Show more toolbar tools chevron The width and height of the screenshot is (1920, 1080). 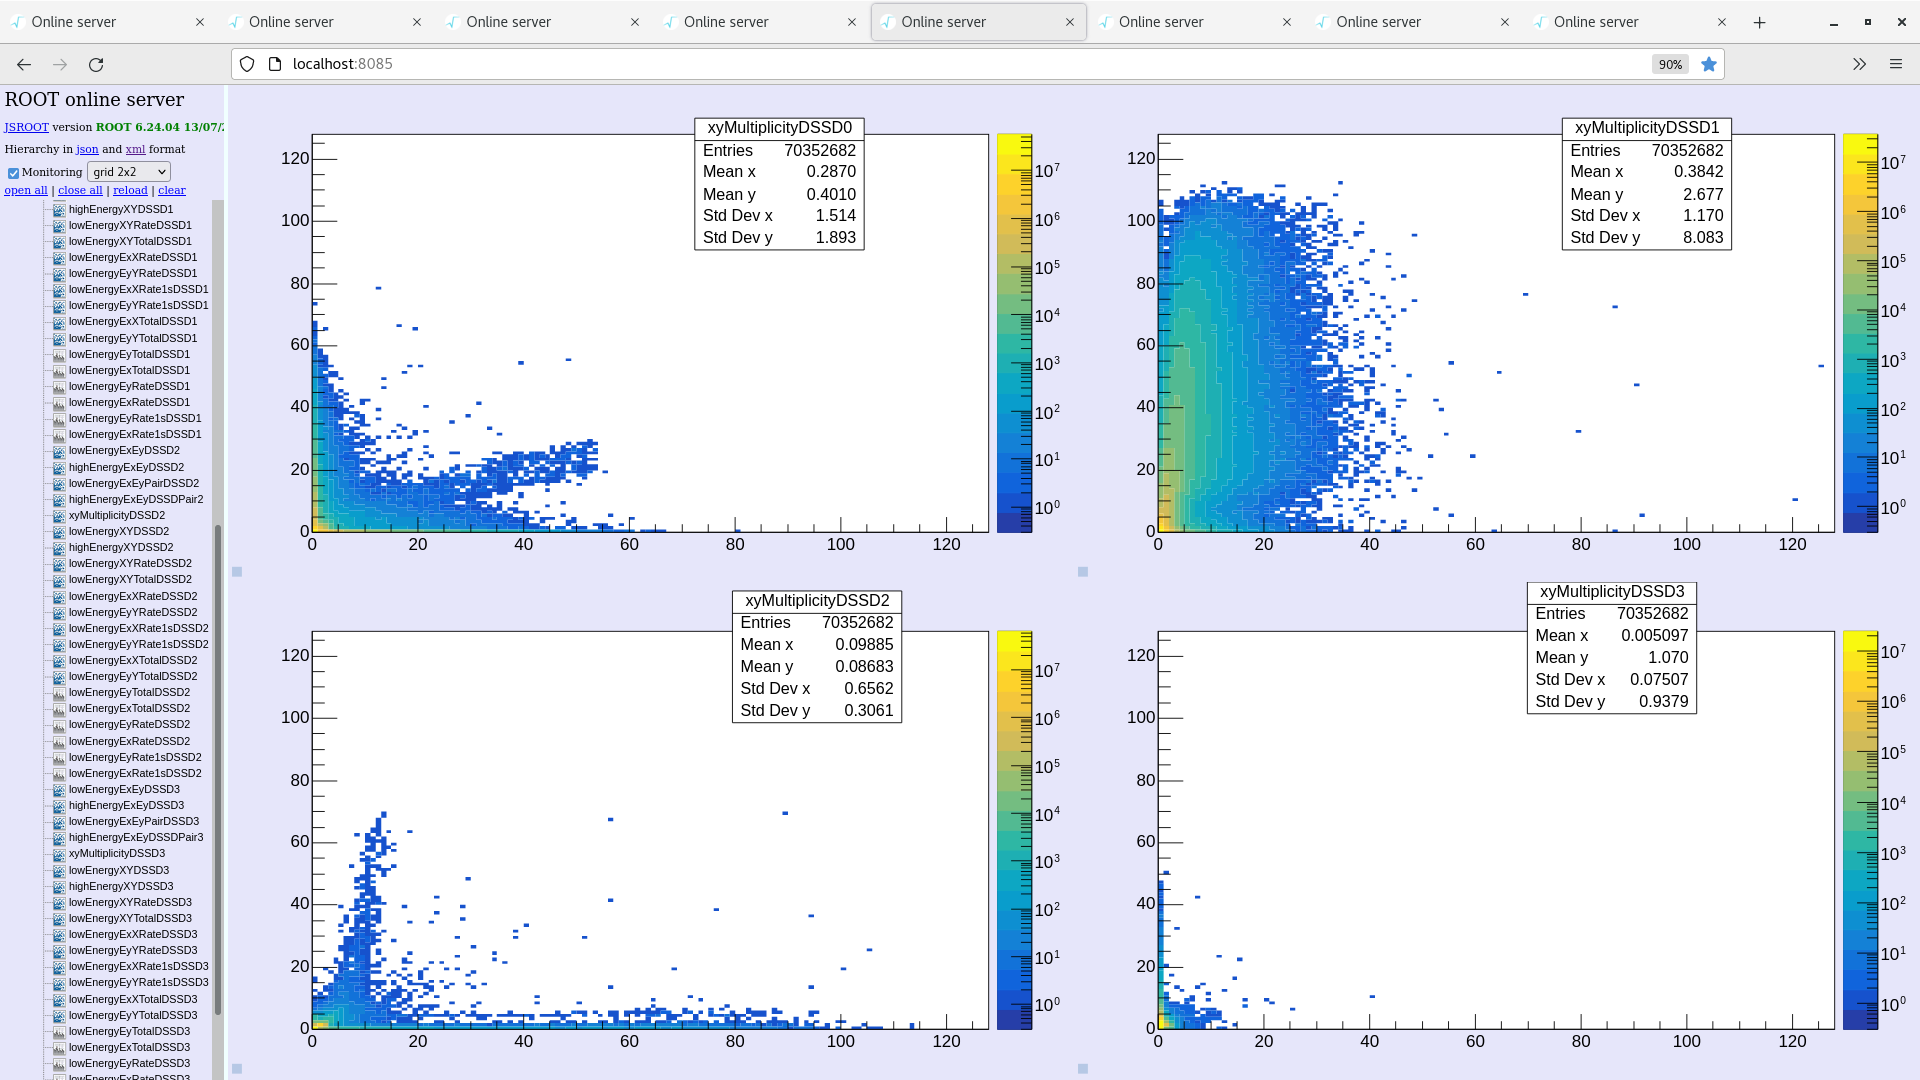coord(1859,64)
